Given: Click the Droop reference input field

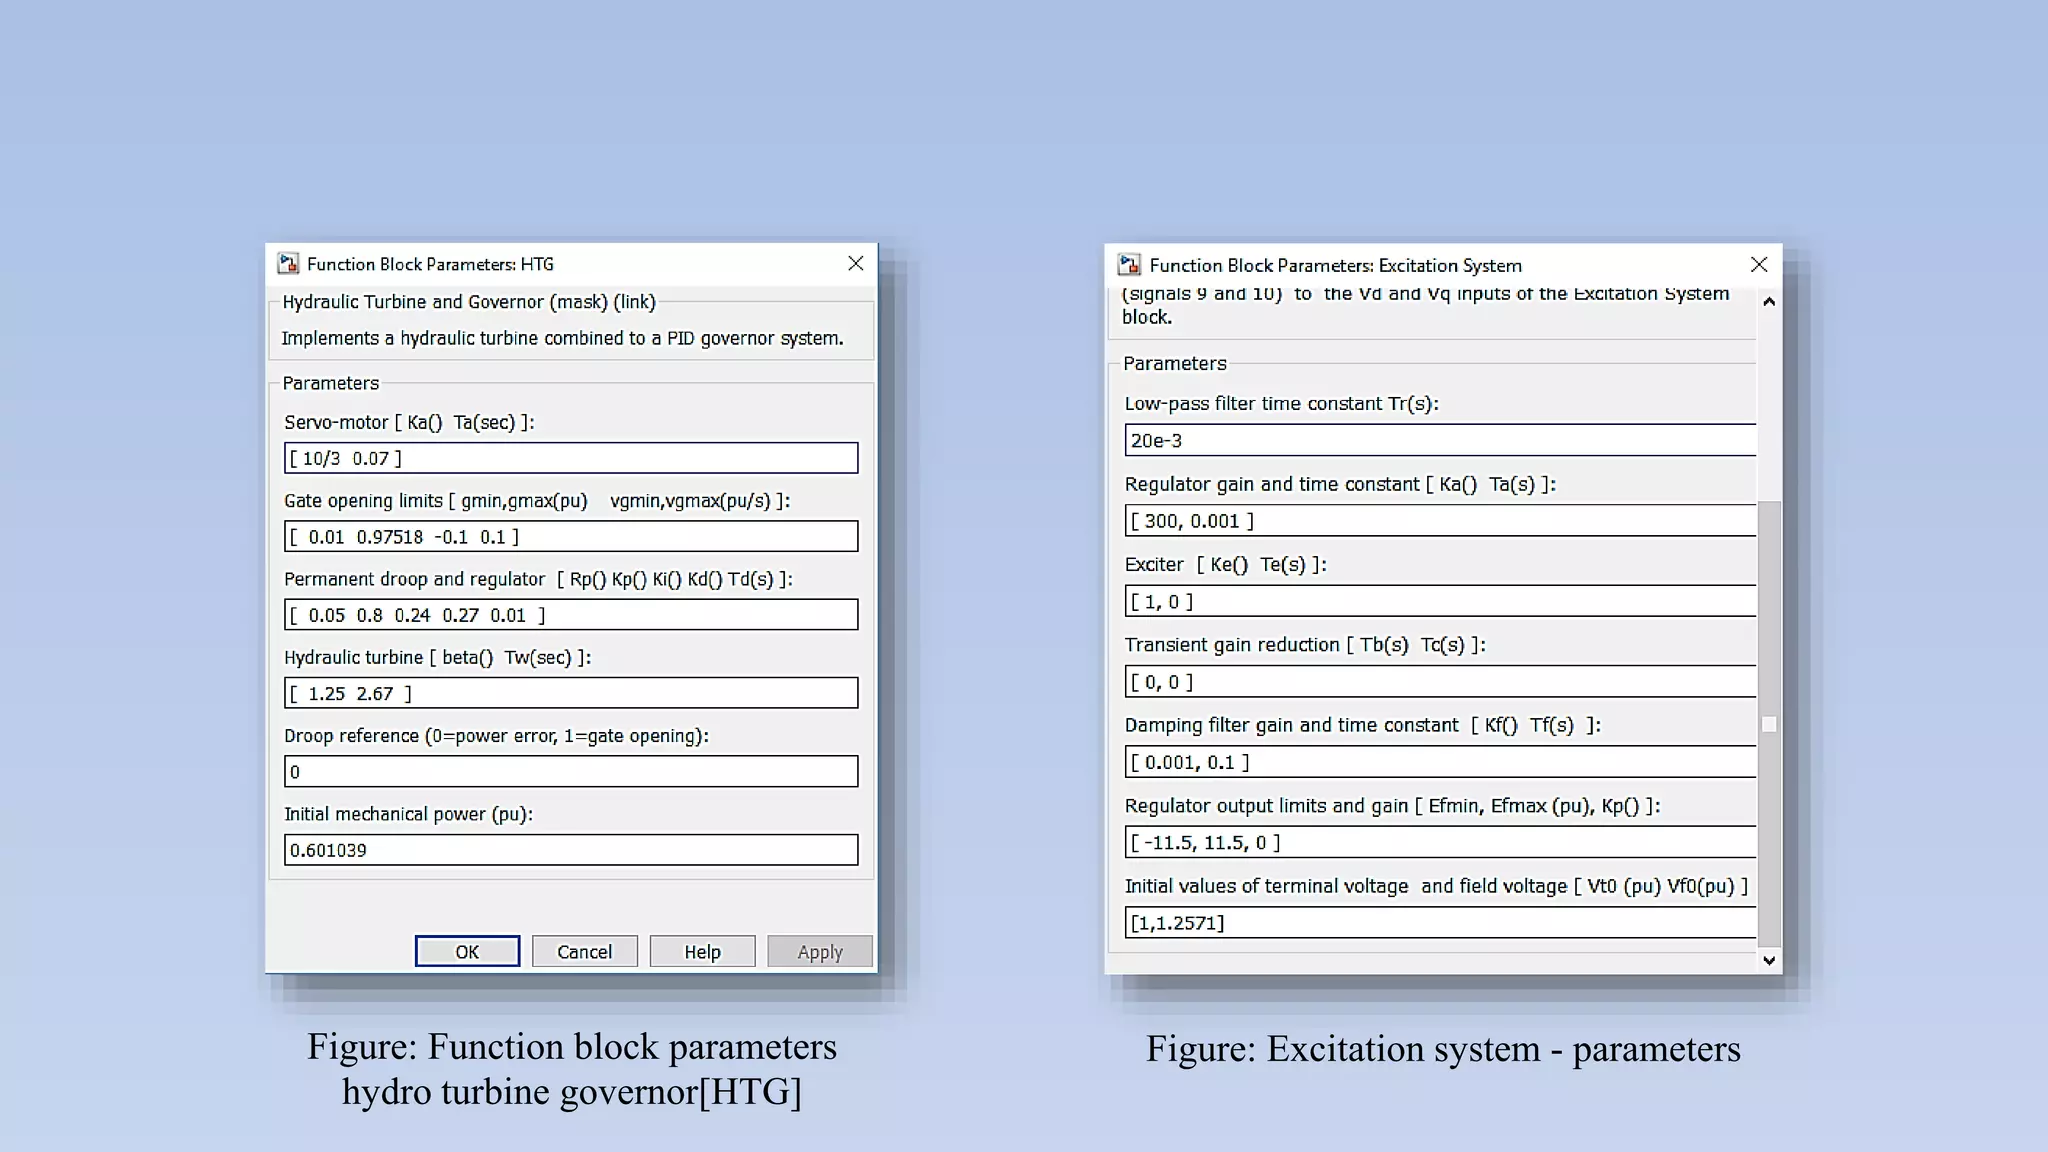Looking at the screenshot, I should tap(571, 771).
